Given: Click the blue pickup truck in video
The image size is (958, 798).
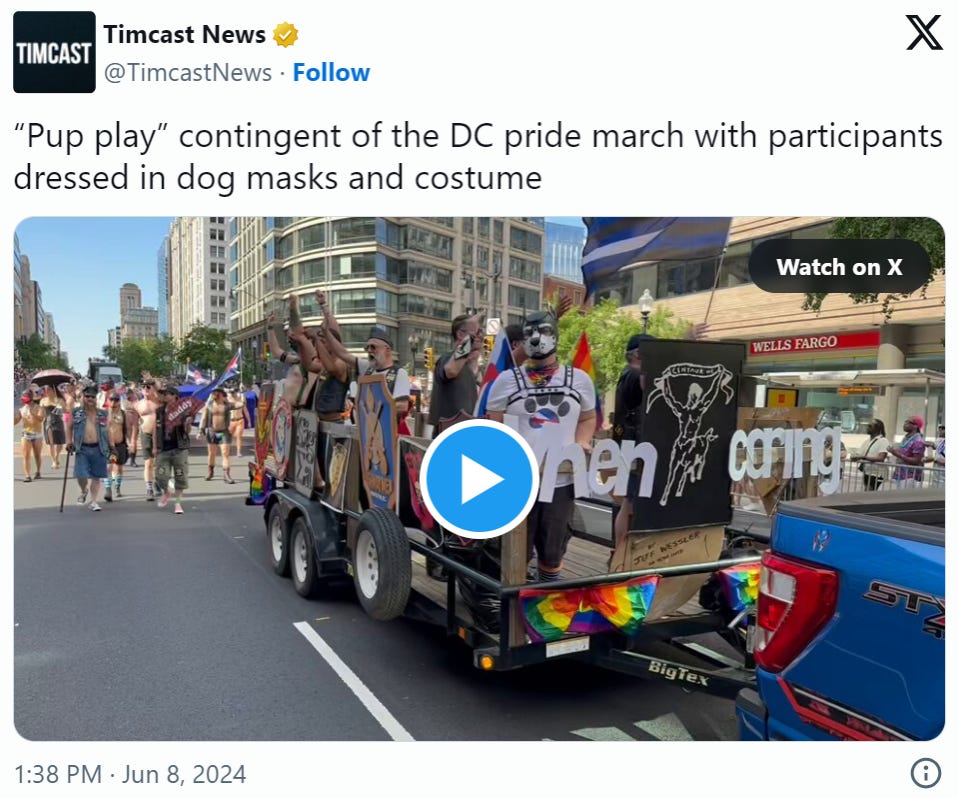Looking at the screenshot, I should 849,617.
